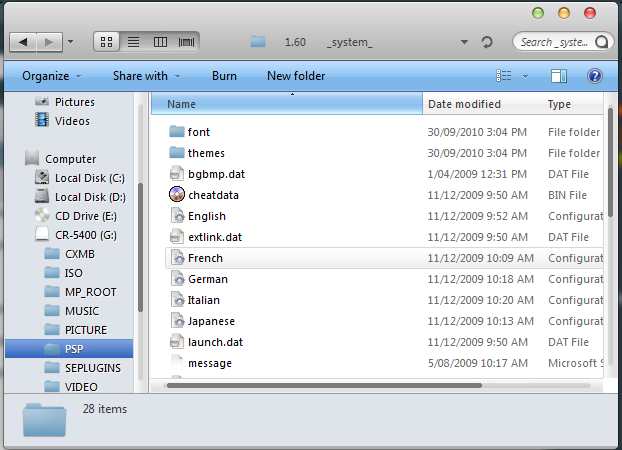Viewport: 622px width, 450px height.
Task: Open CD Drive (E:) in sidebar
Action: [86, 215]
